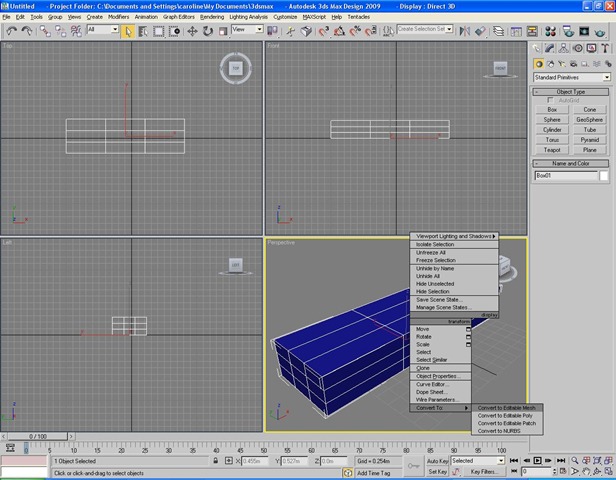The image size is (616, 480).
Task: Toggle Window/Crossing selection mode icon
Action: coord(174,31)
